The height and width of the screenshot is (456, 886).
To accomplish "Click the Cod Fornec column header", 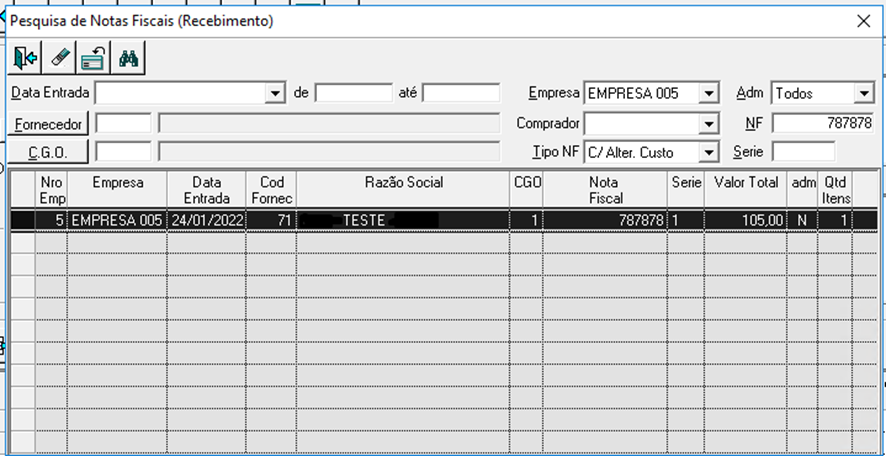I will (271, 190).
